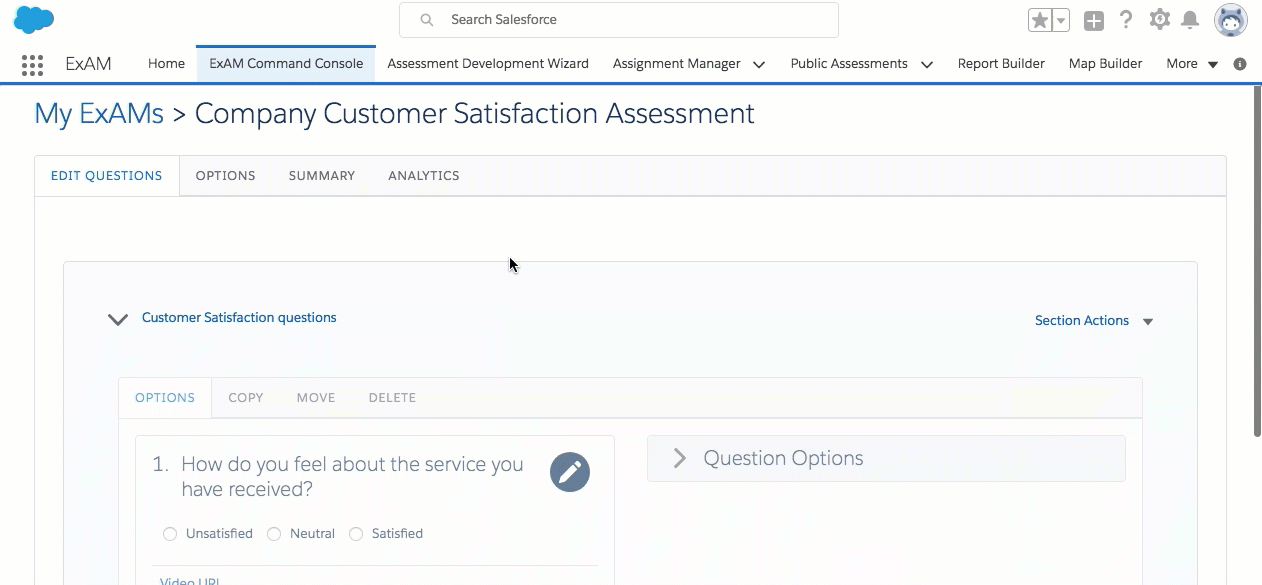The image size is (1262, 585).
Task: Select the Unsatisfied radio button
Action: (x=170, y=534)
